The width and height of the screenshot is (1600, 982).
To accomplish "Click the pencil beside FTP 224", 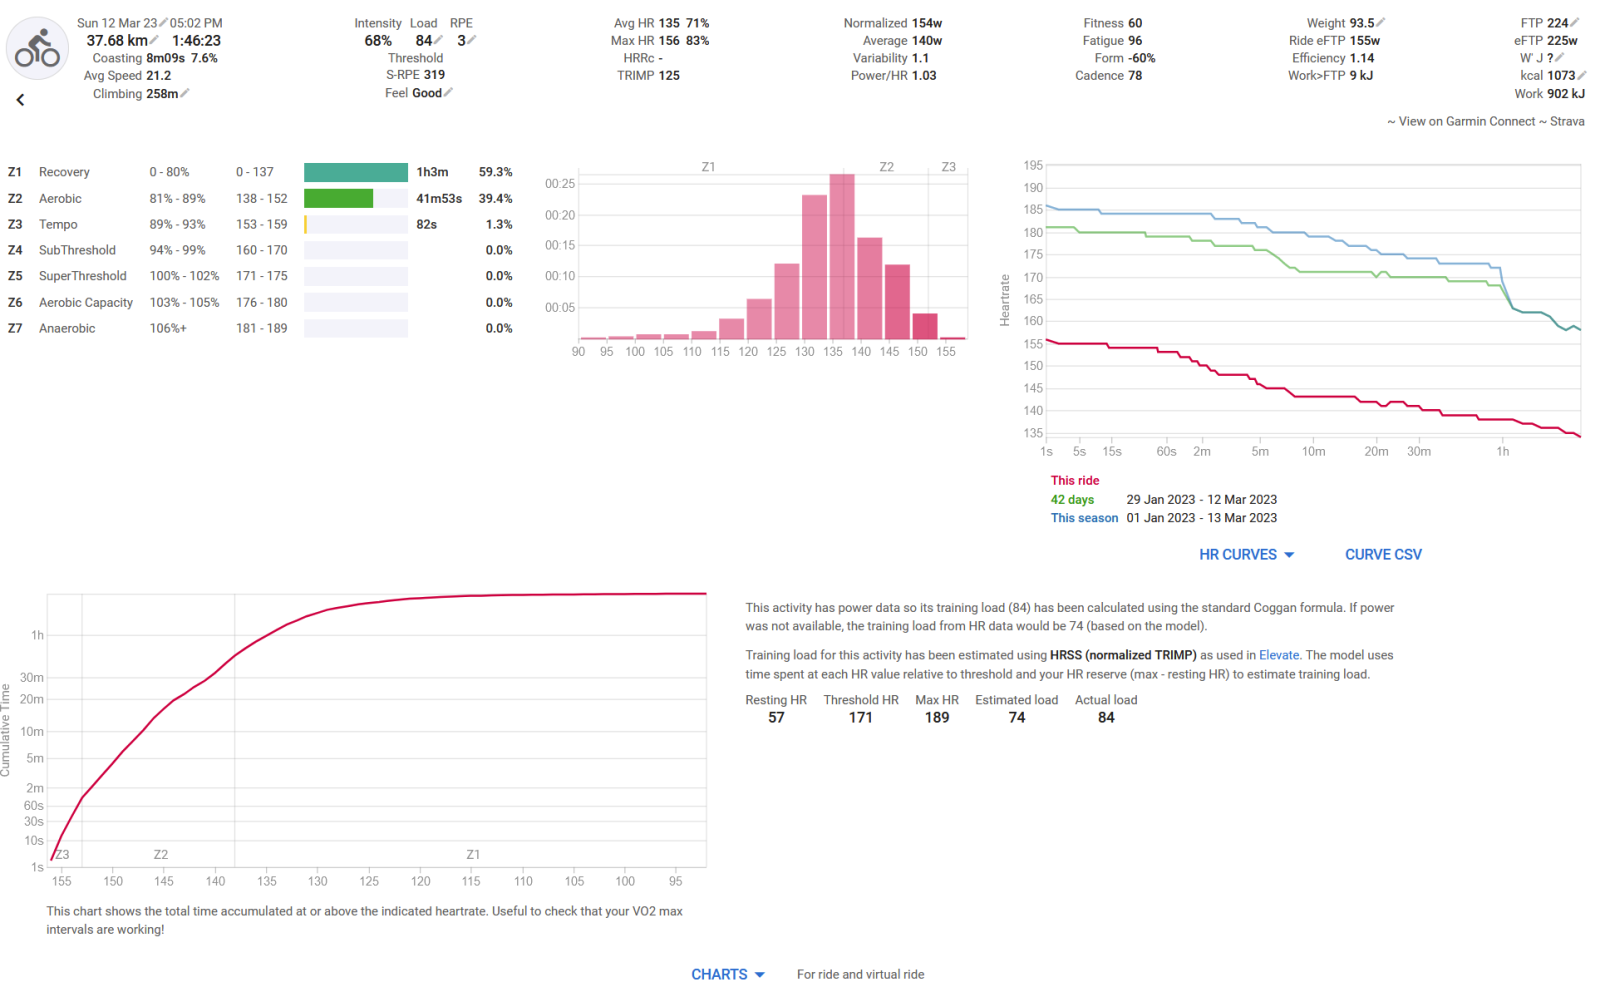I will pyautogui.click(x=1575, y=23).
